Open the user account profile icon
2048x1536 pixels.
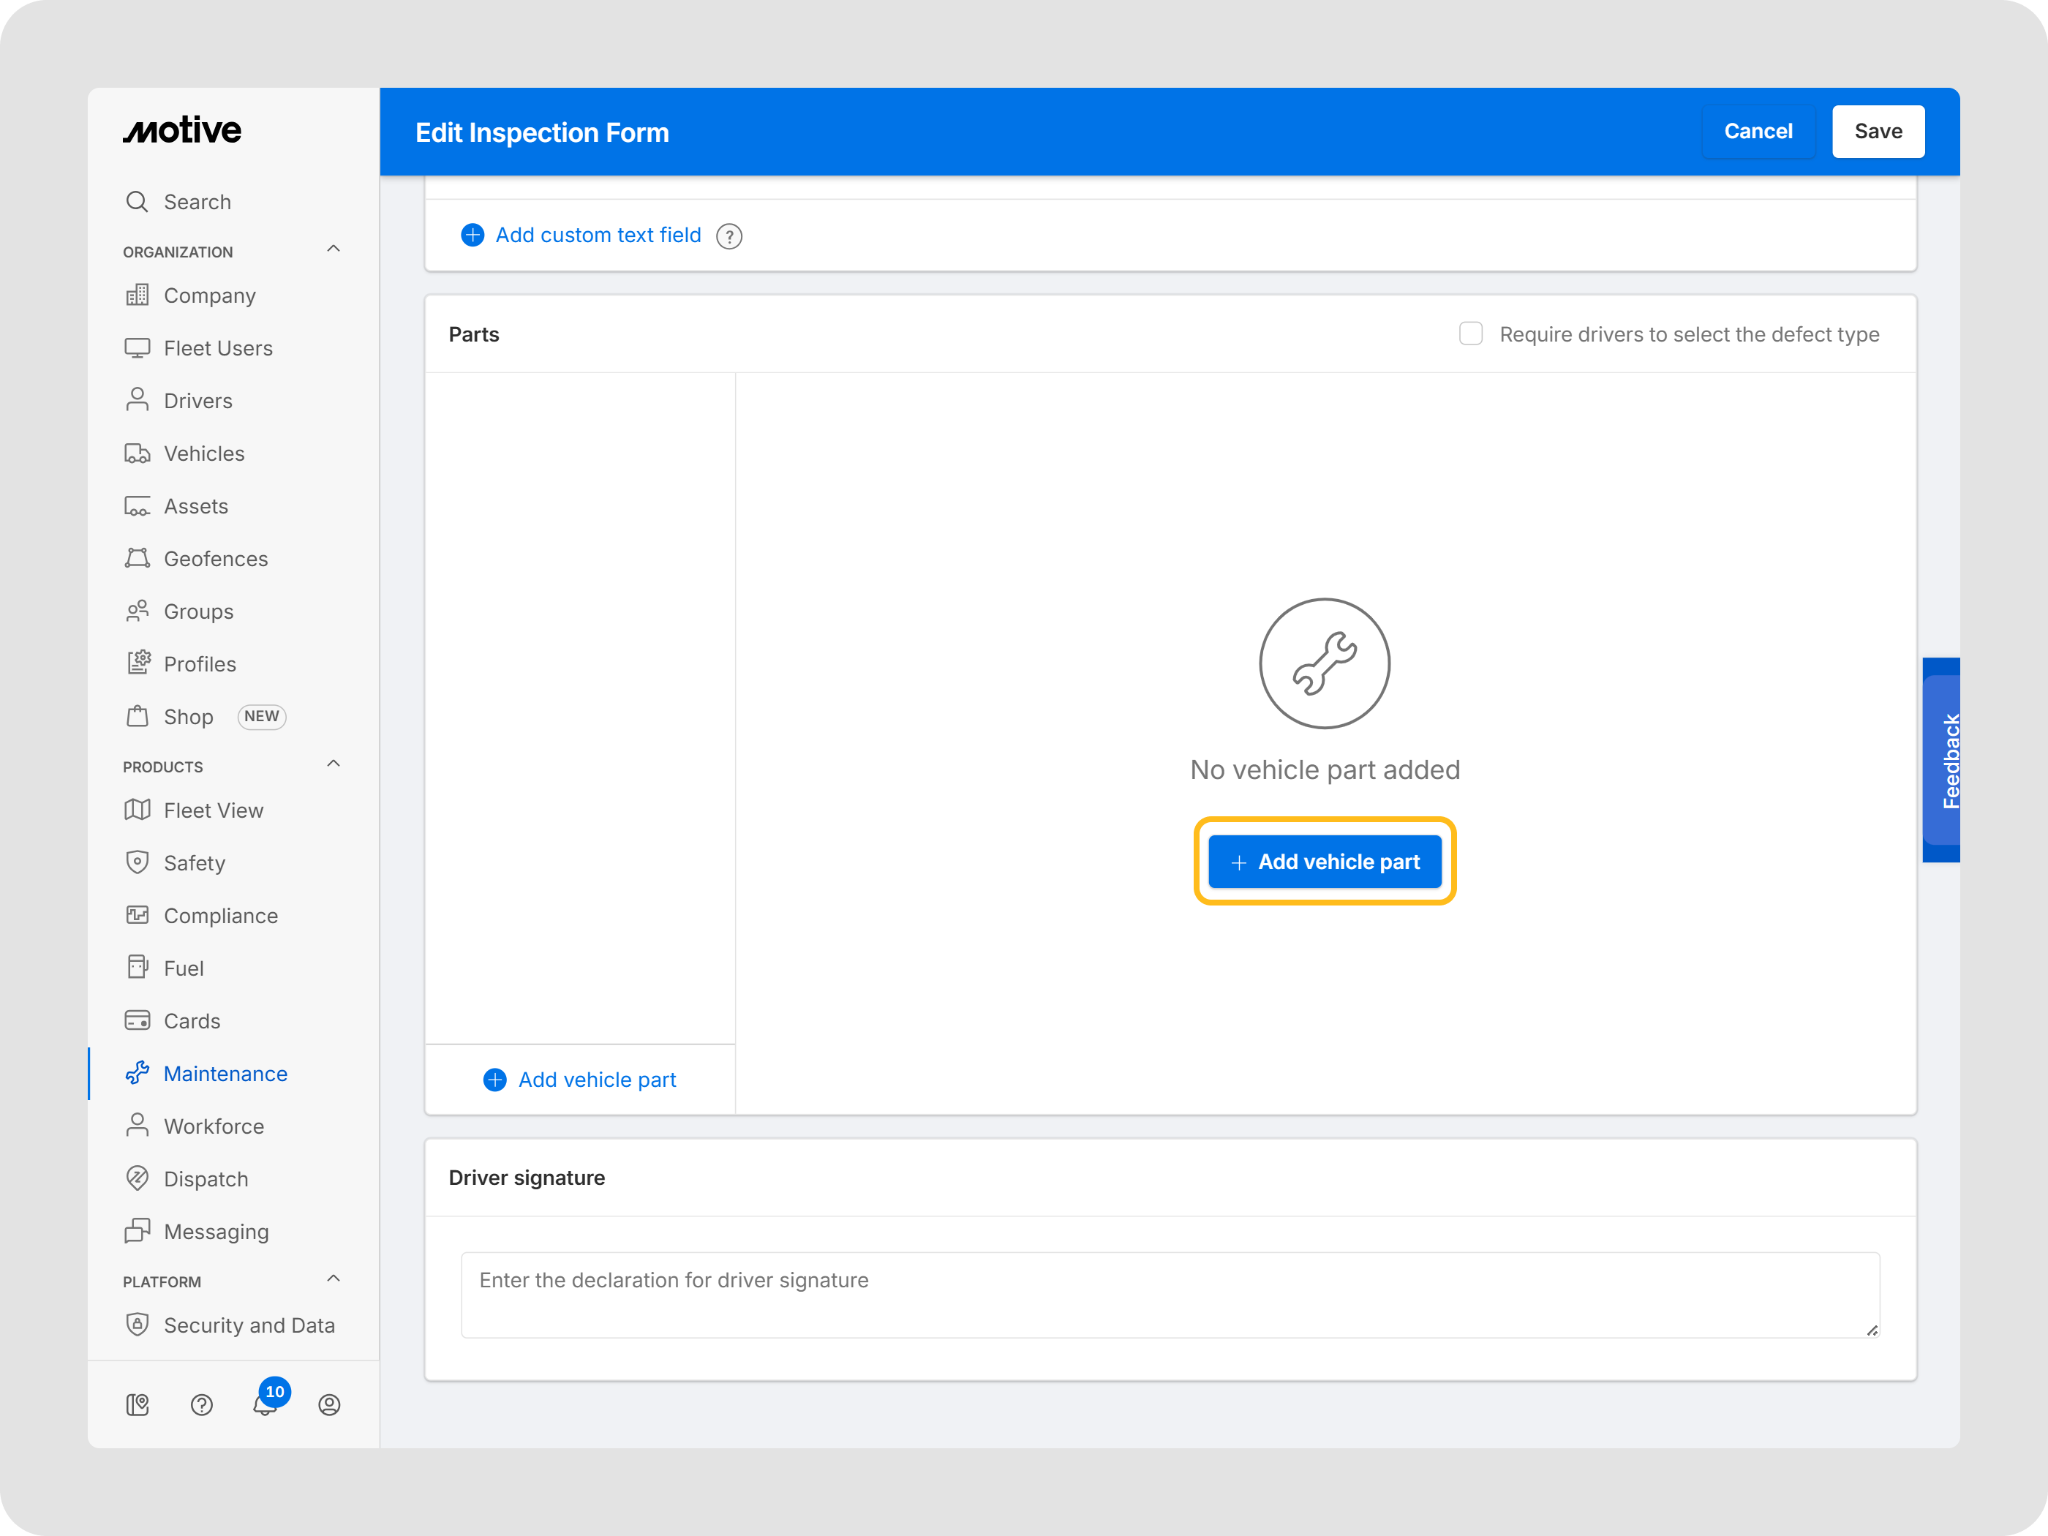[329, 1404]
